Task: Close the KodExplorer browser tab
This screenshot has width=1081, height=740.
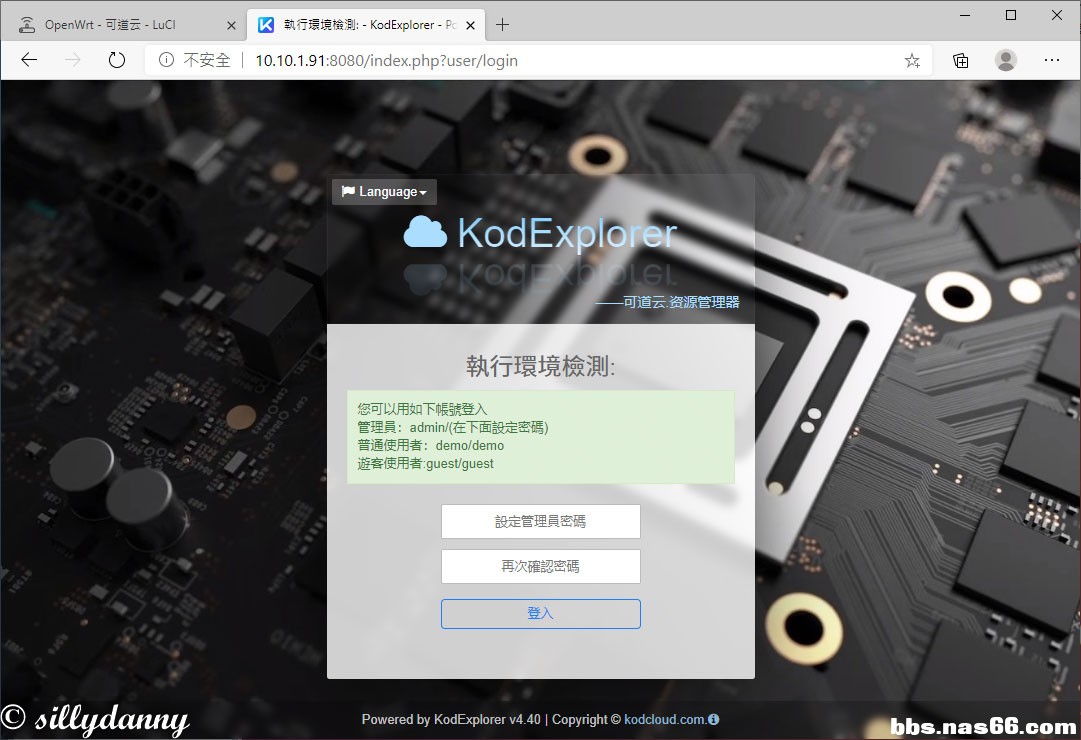Action: 470,26
